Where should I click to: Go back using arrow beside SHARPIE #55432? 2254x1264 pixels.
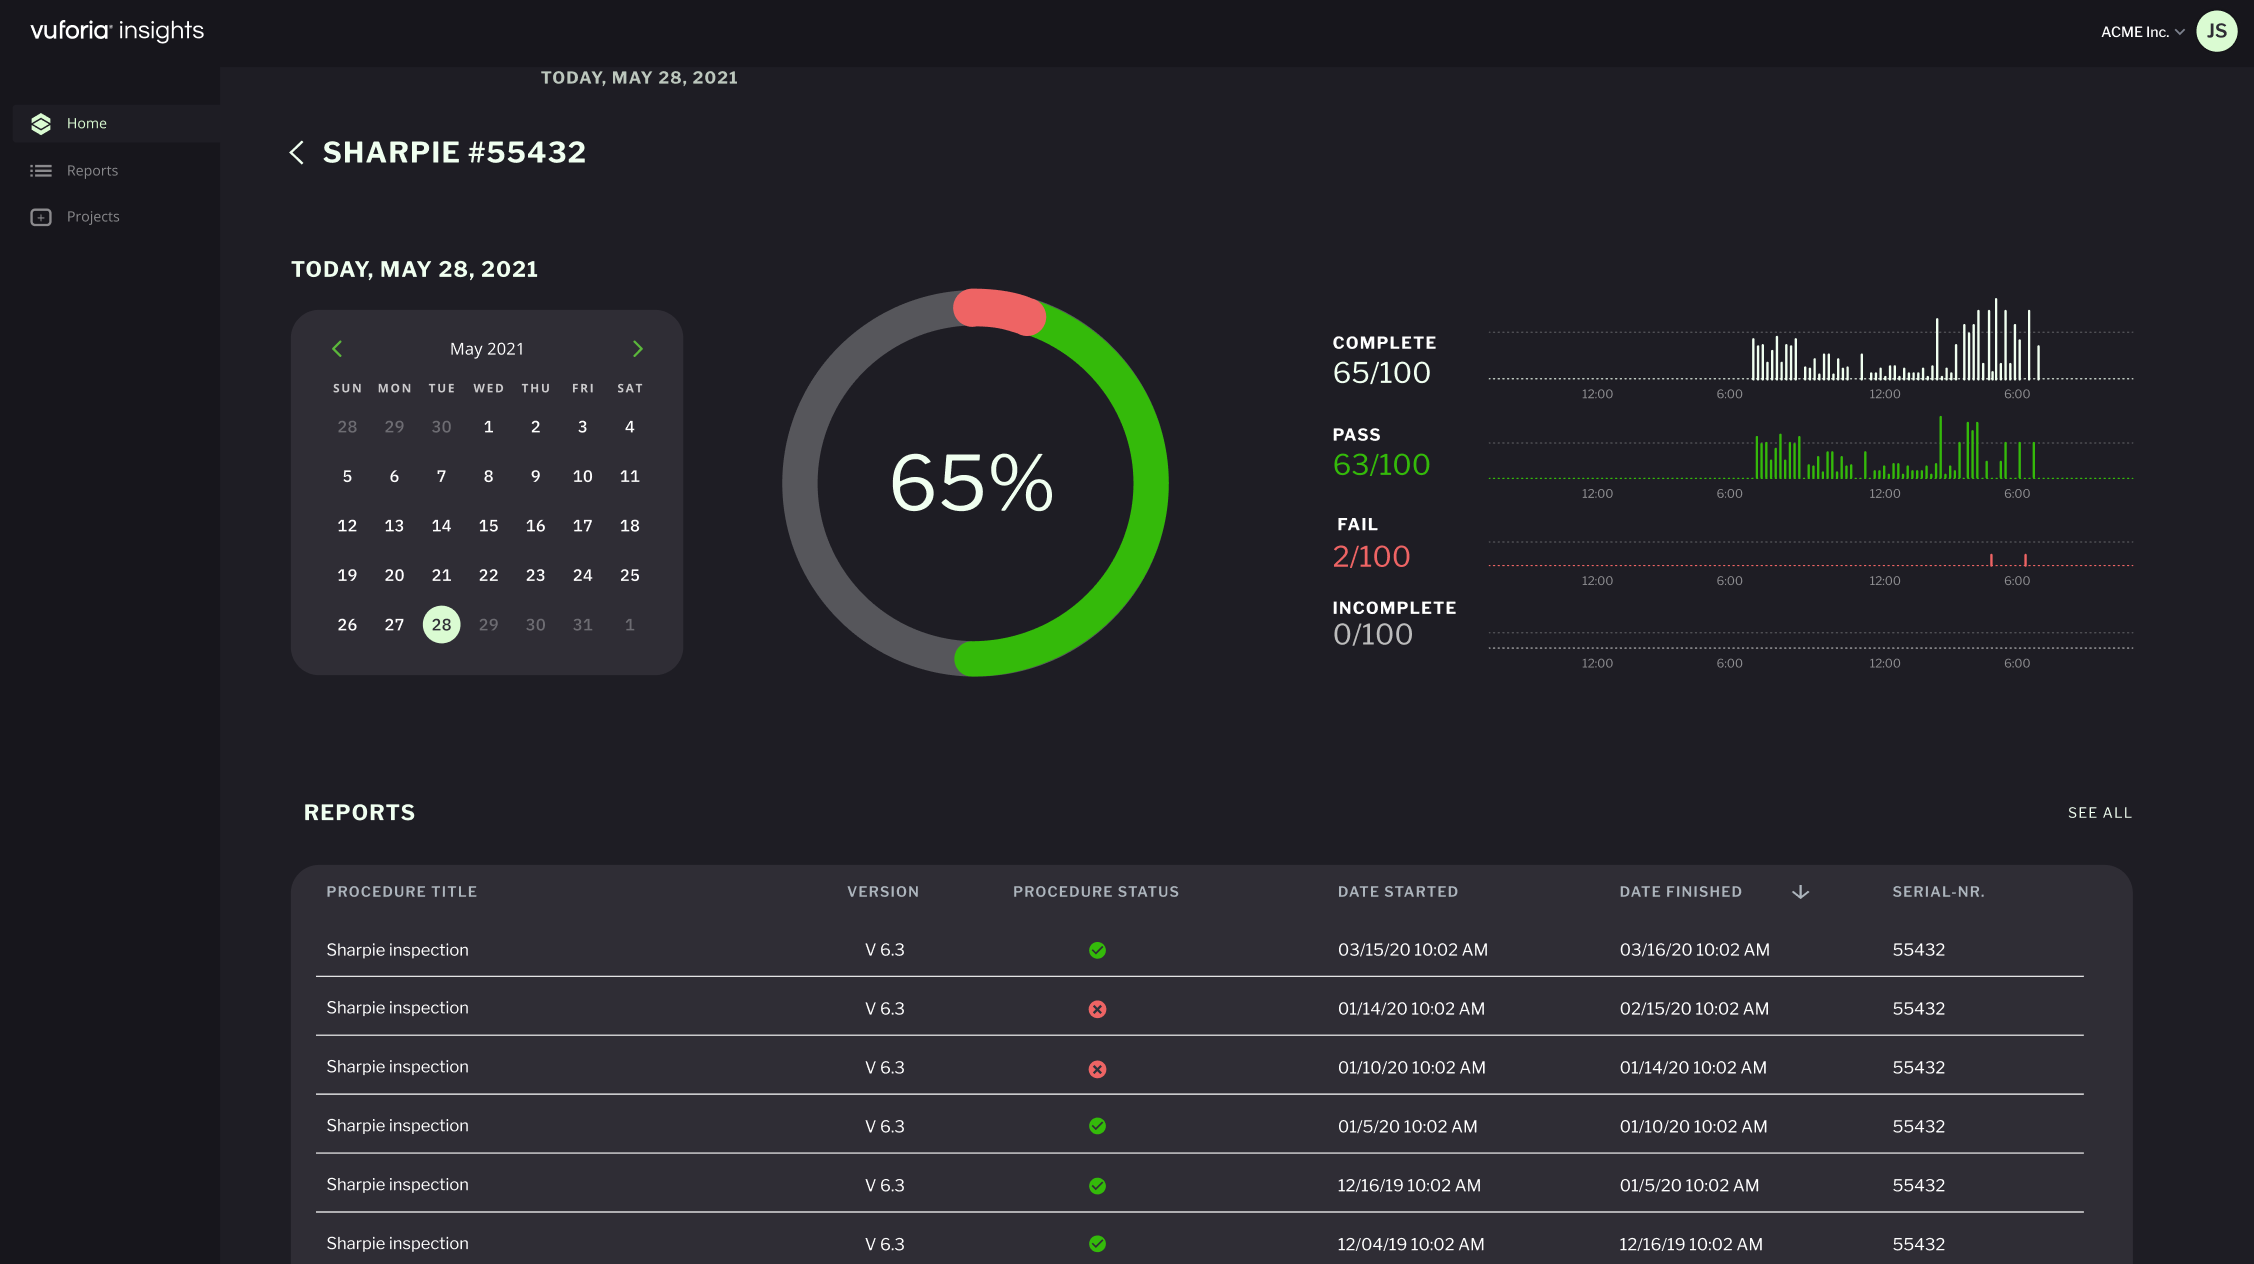pos(296,152)
